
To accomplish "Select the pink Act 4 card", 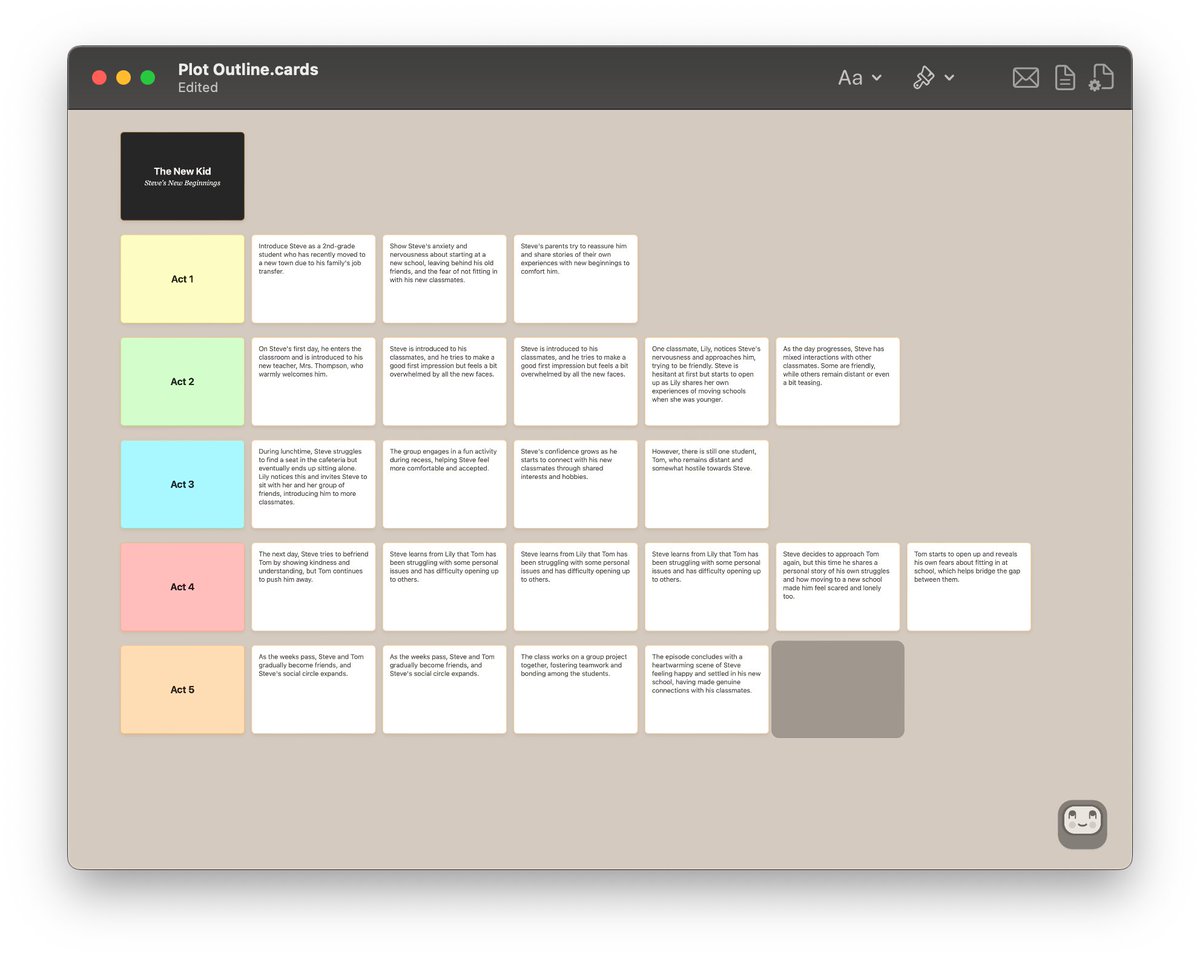I will pyautogui.click(x=182, y=587).
